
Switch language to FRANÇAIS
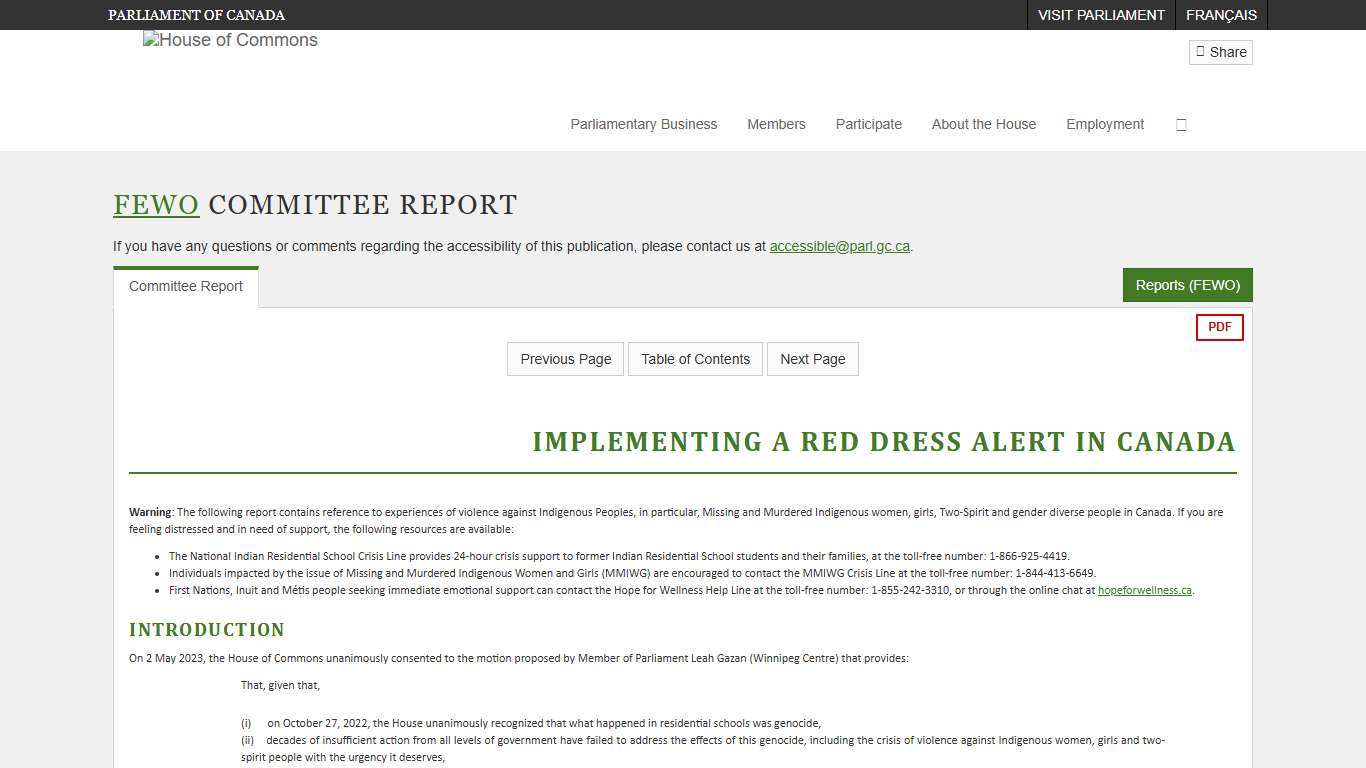pos(1221,15)
